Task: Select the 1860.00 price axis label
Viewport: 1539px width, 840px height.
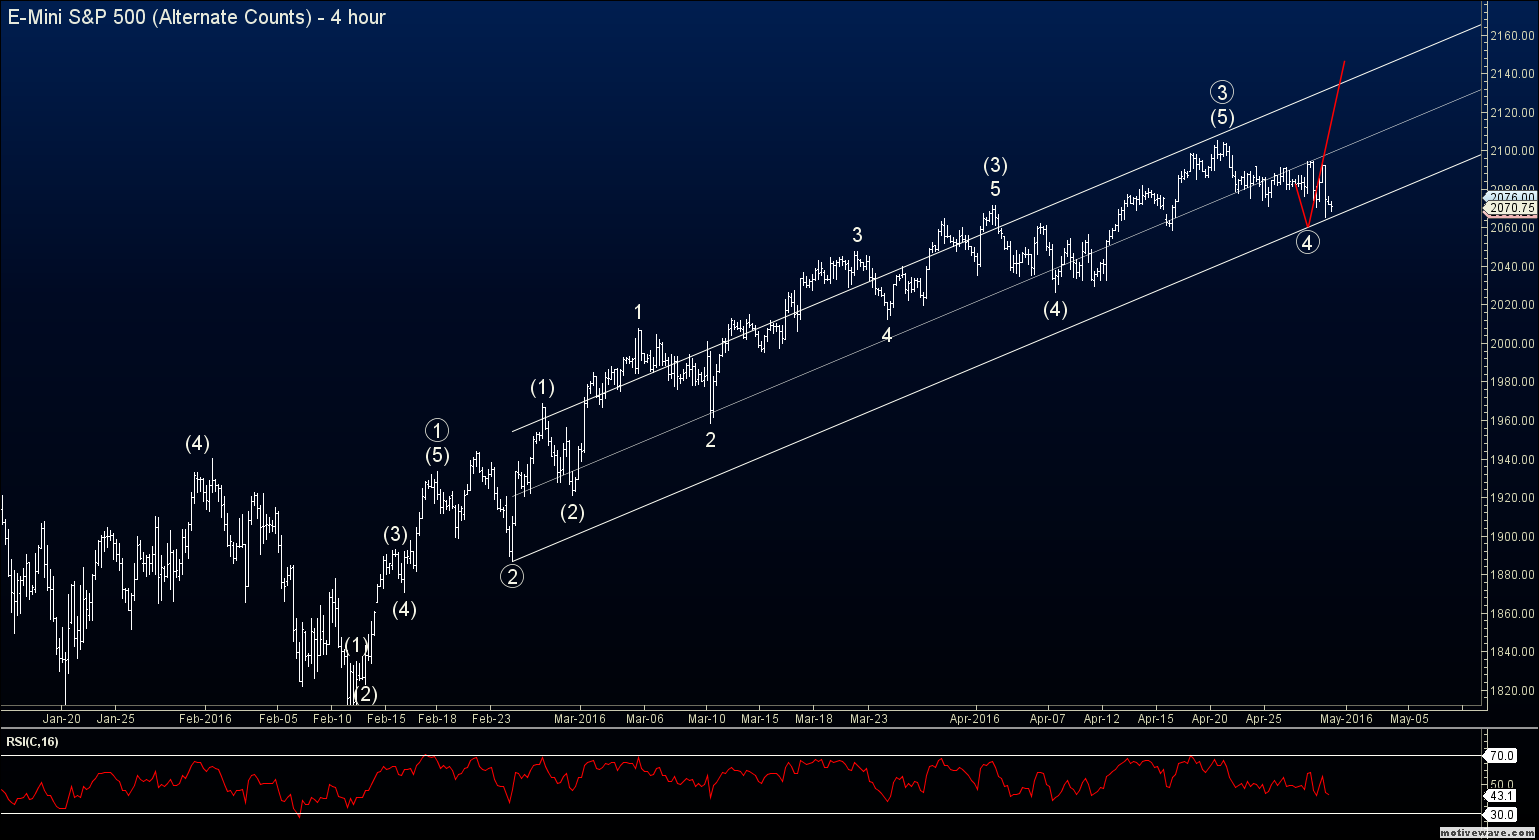Action: [1511, 614]
